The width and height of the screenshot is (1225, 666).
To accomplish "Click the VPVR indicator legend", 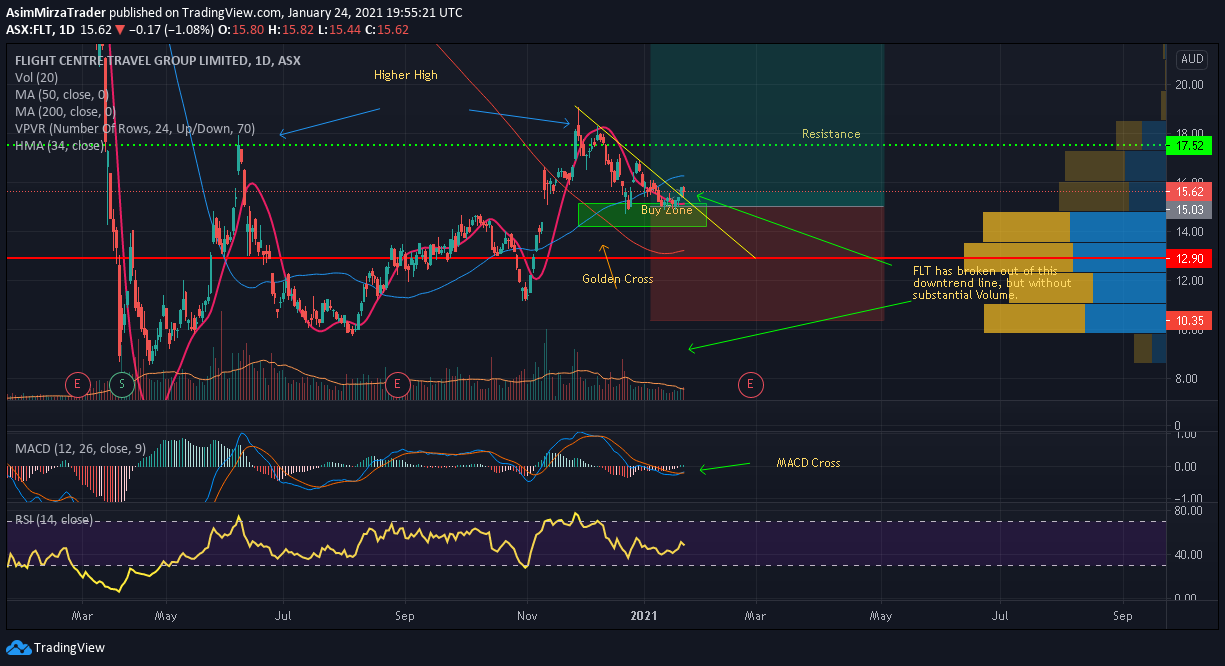I will click(x=135, y=129).
